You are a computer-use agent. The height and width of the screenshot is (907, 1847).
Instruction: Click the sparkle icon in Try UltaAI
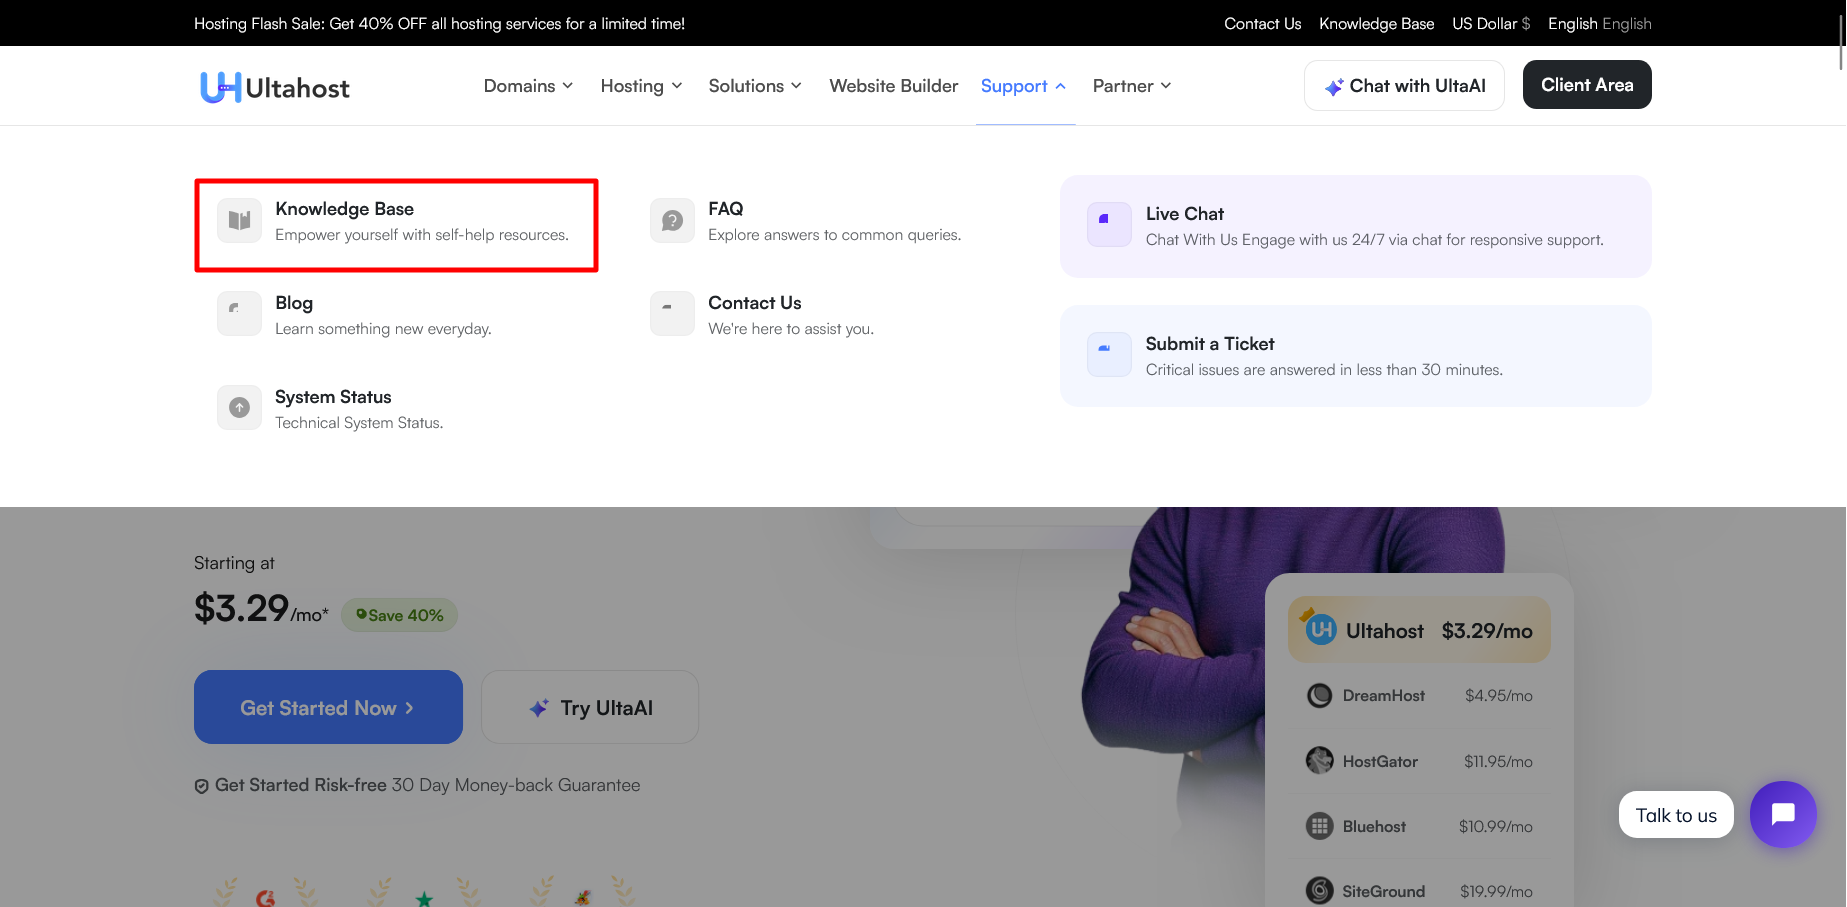point(539,708)
